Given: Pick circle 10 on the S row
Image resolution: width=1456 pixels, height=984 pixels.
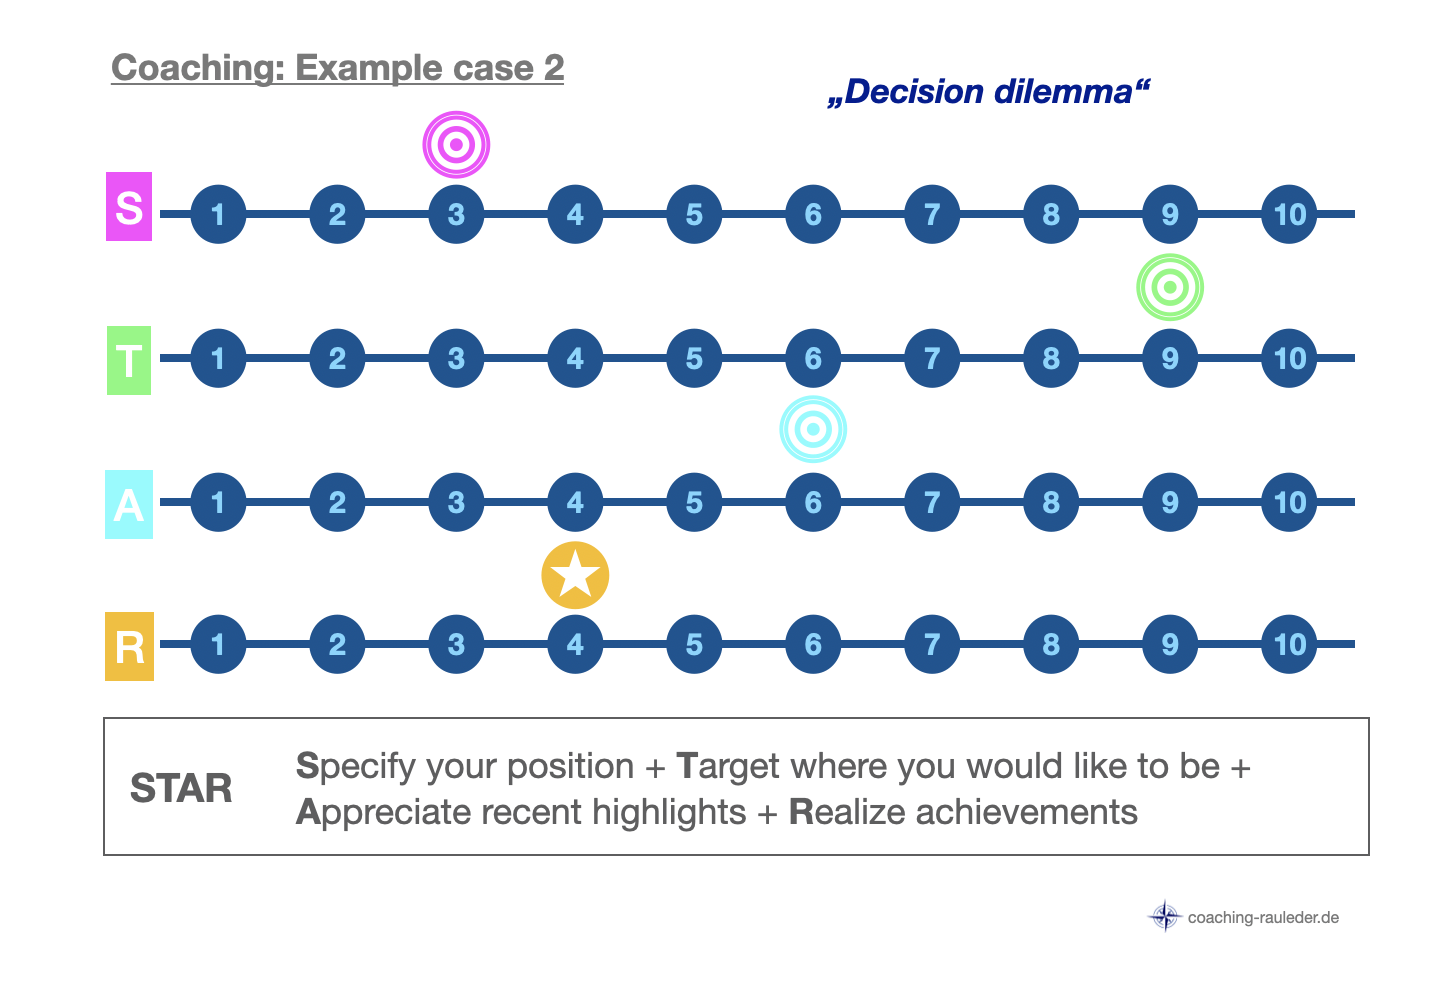Looking at the screenshot, I should coord(1289,214).
